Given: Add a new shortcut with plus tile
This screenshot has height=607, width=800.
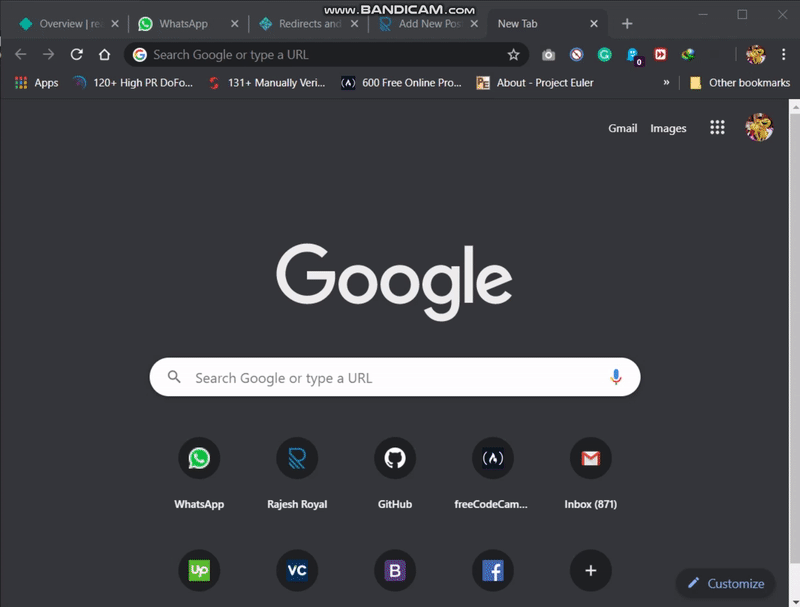Looking at the screenshot, I should click(590, 570).
